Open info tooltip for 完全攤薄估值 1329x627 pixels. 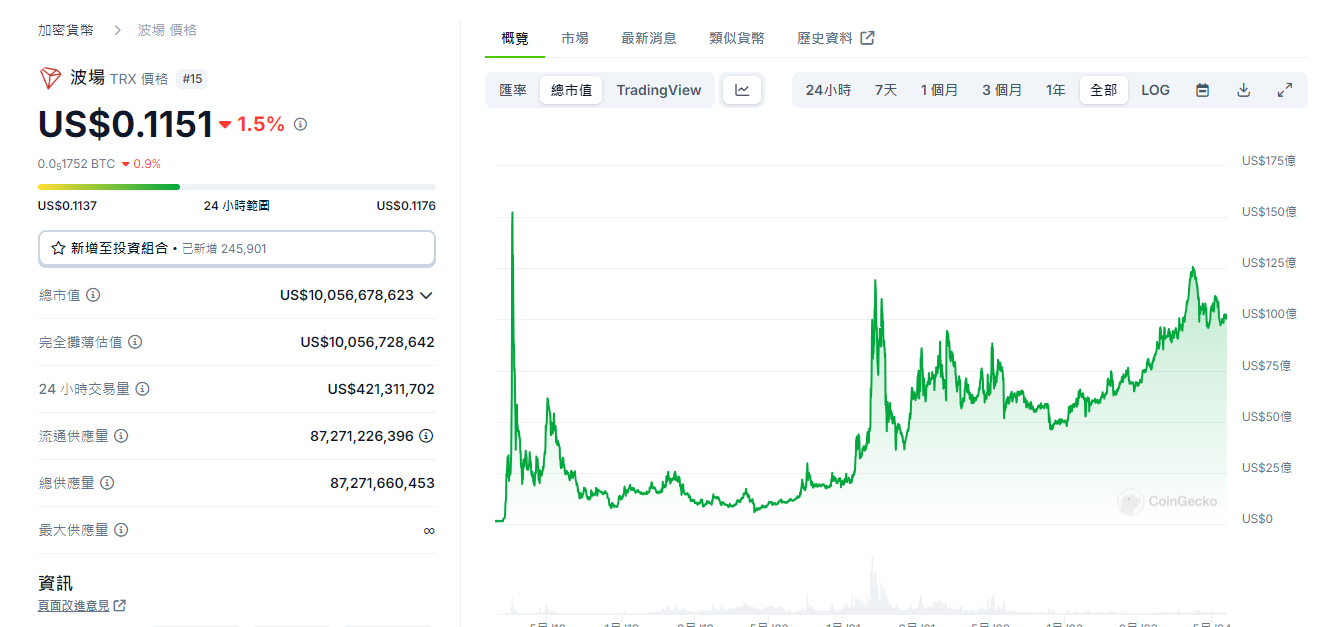[x=135, y=342]
